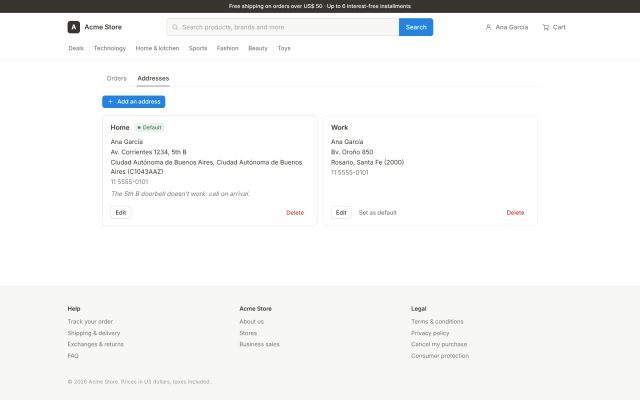
Task: Open Shipping & delivery link
Action: click(94, 333)
